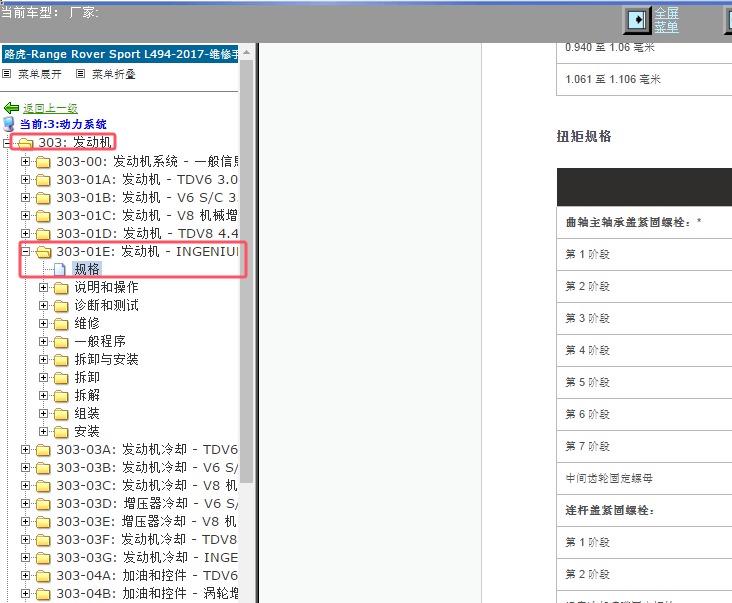
Task: Click folder icon for 303-03D 增压器冷却
Action: click(x=43, y=504)
